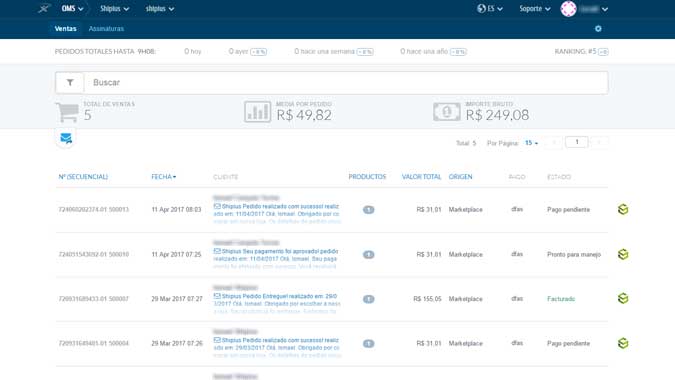
Task: Go to the next results page
Action: 599,142
